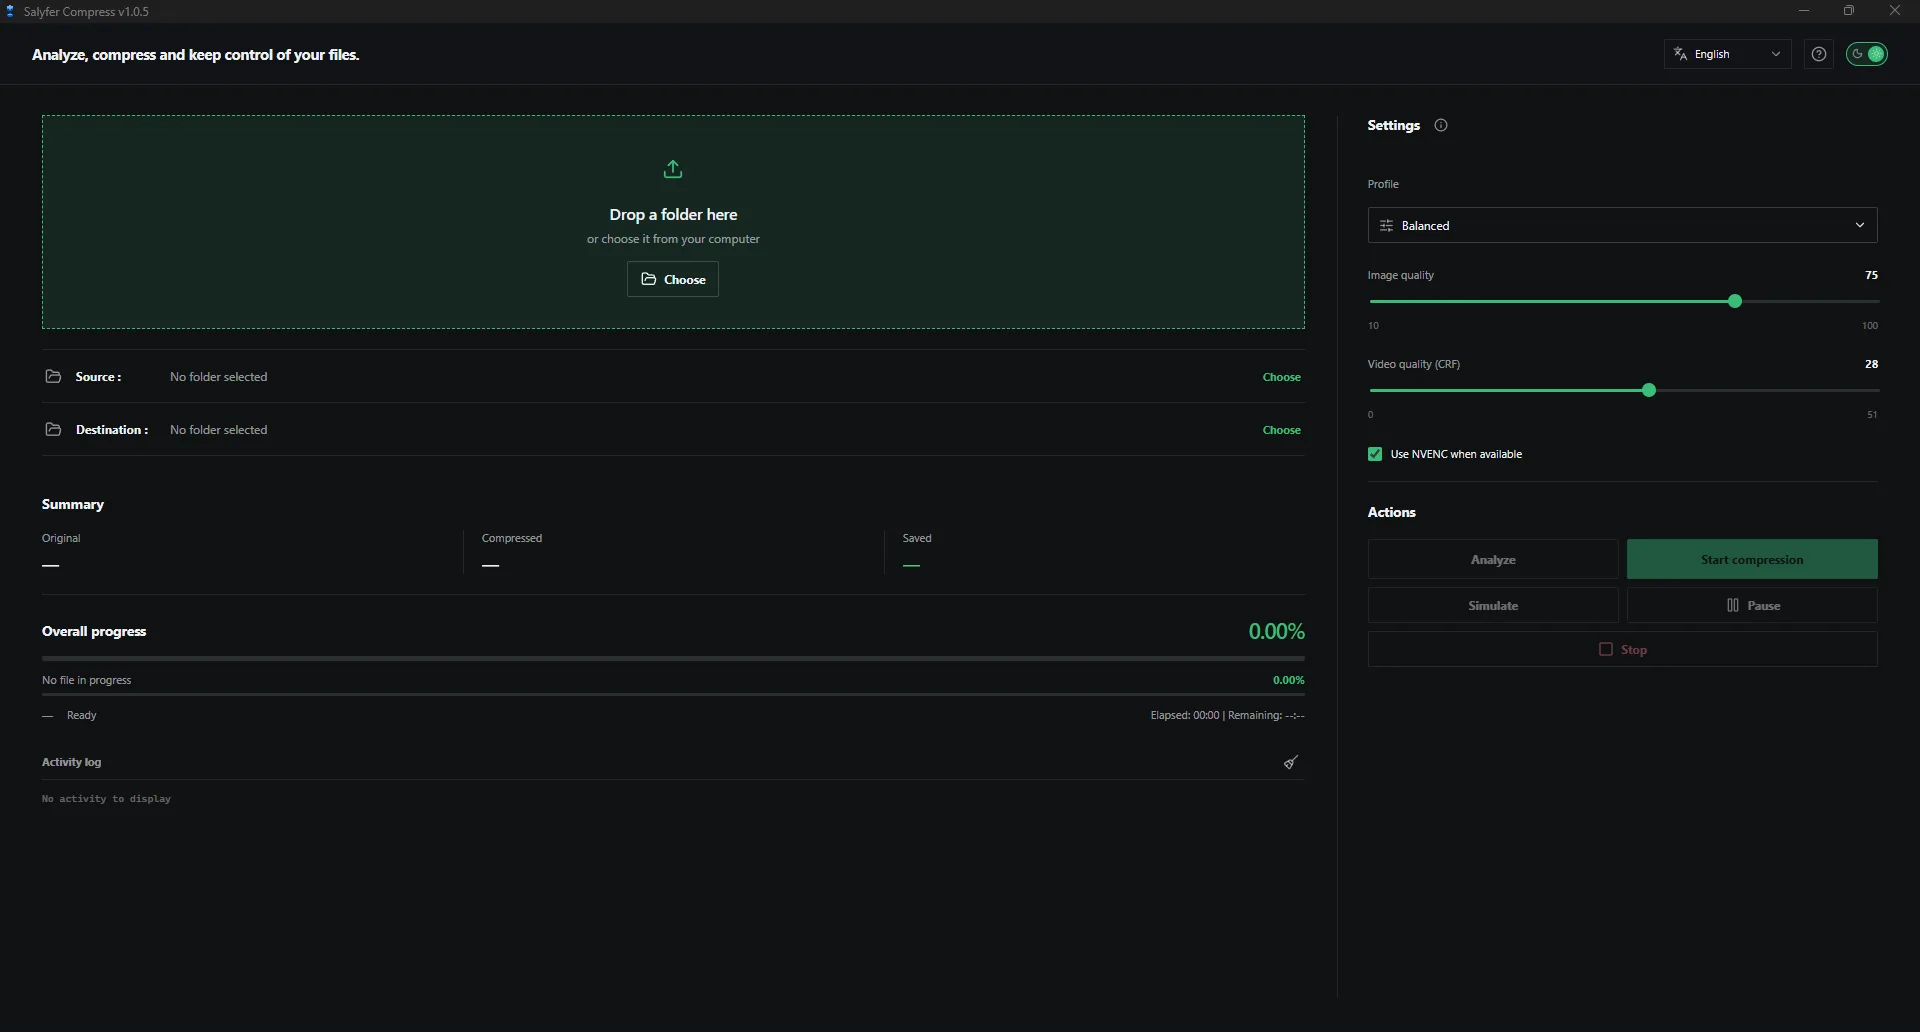Image resolution: width=1920 pixels, height=1032 pixels.
Task: Click Start compression button
Action: pyautogui.click(x=1752, y=559)
